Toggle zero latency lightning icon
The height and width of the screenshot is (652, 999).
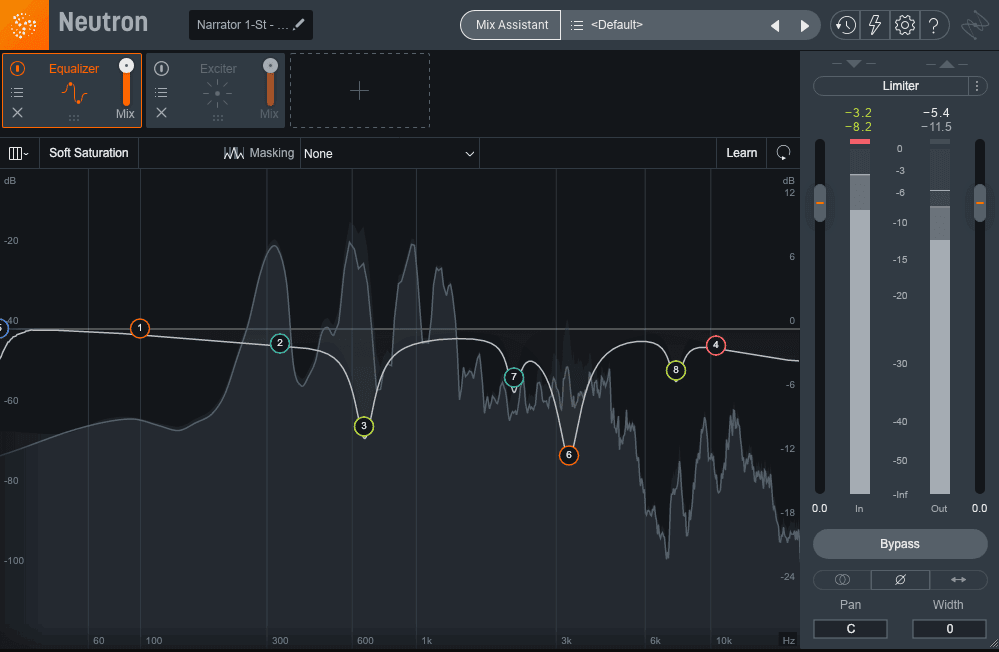pos(875,25)
